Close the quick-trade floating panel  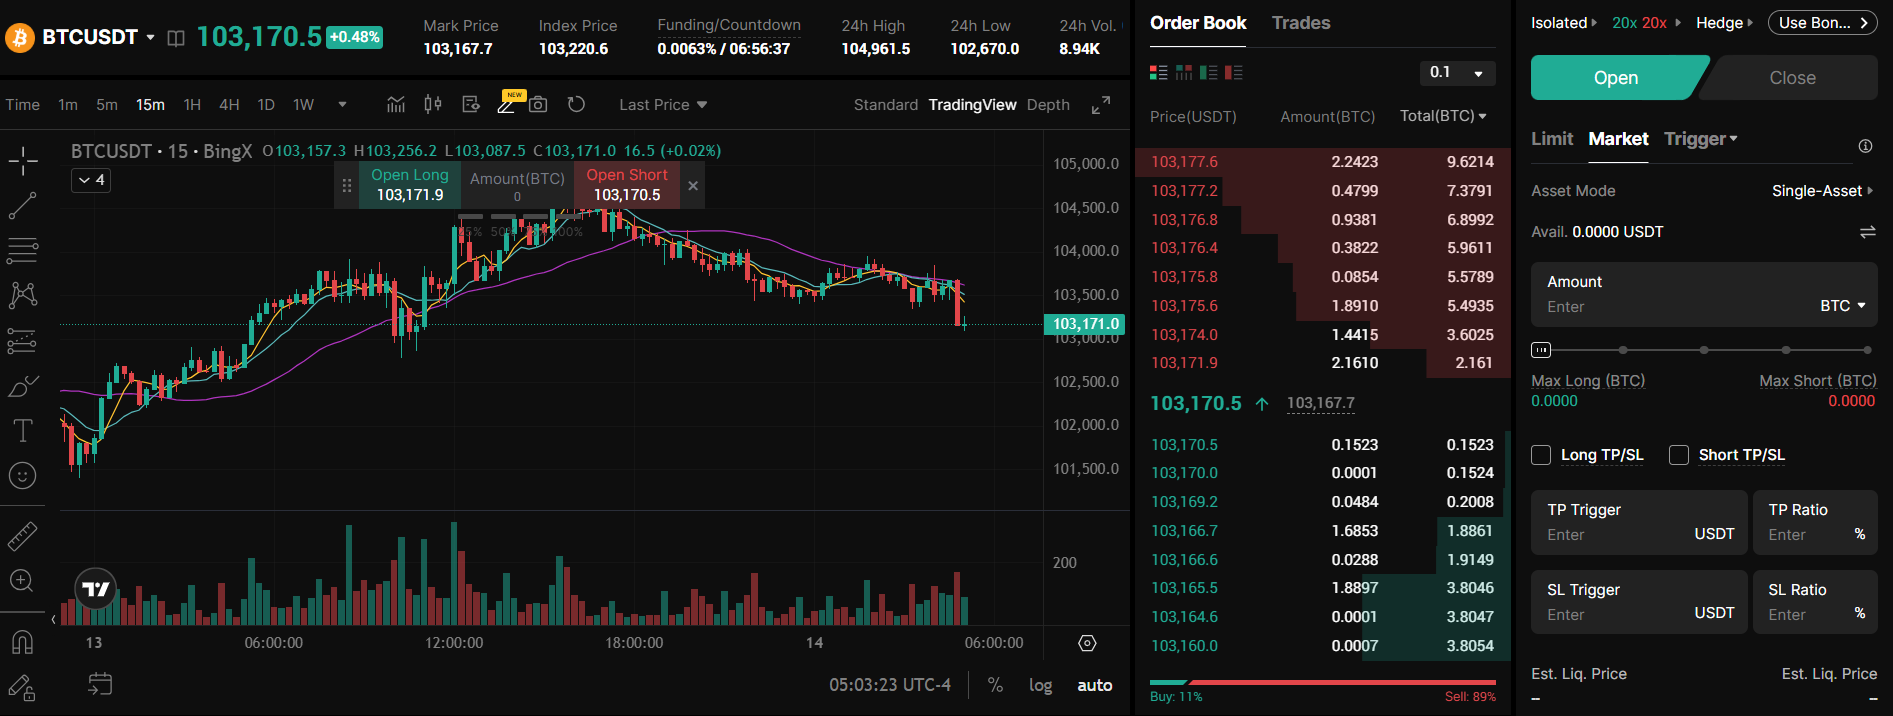693,186
